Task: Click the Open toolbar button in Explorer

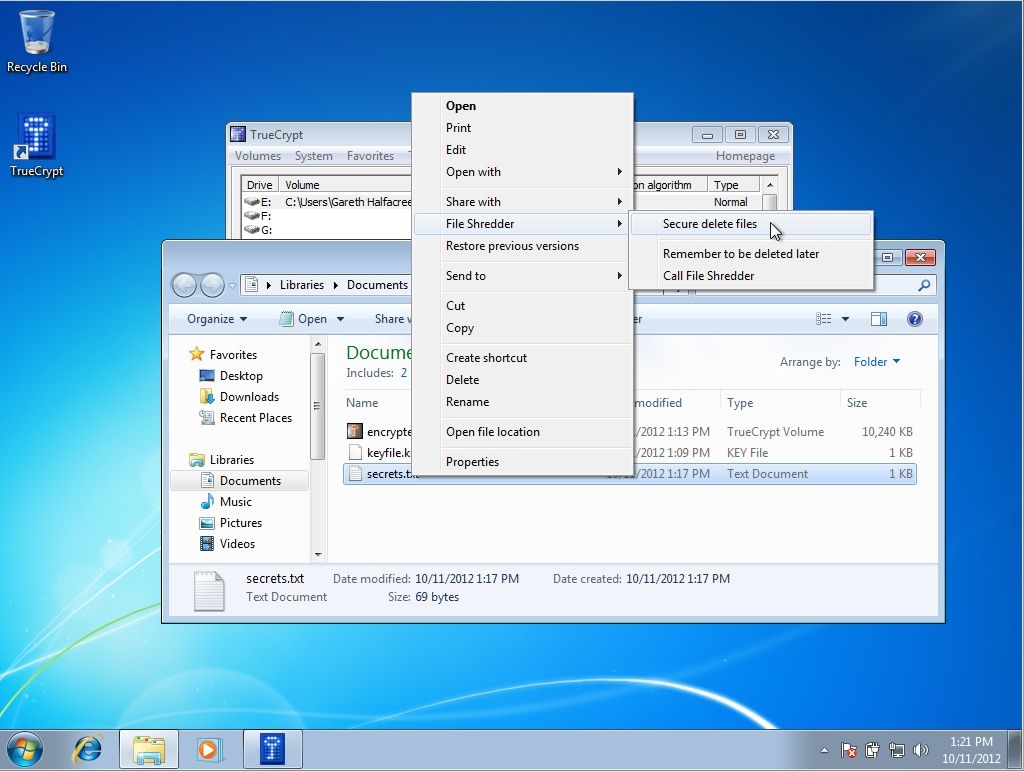Action: pyautogui.click(x=305, y=319)
